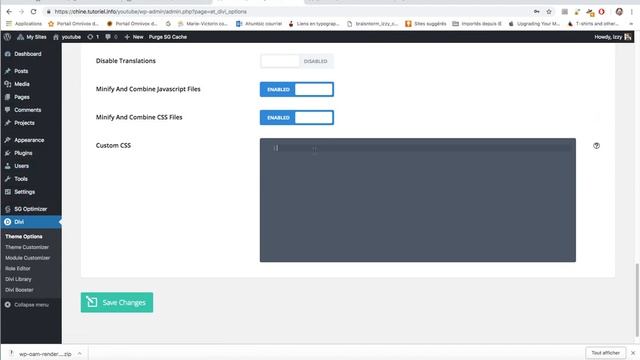Go back with the browser back arrow
Image resolution: width=640 pixels, height=360 pixels.
click(9, 12)
